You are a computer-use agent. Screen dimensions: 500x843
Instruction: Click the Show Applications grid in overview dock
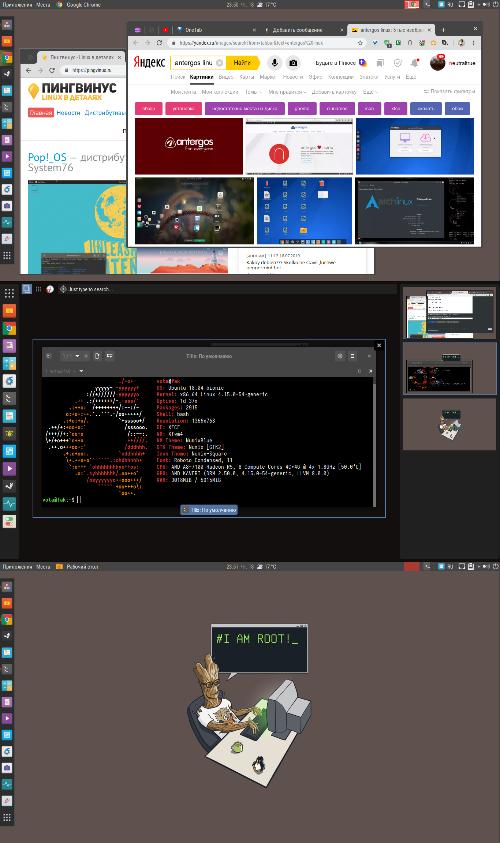coord(9,293)
